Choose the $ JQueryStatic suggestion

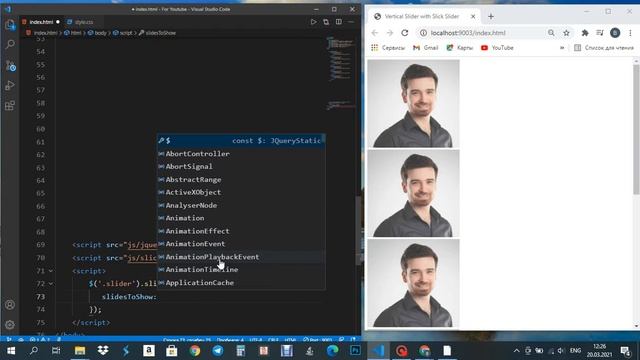click(241, 140)
